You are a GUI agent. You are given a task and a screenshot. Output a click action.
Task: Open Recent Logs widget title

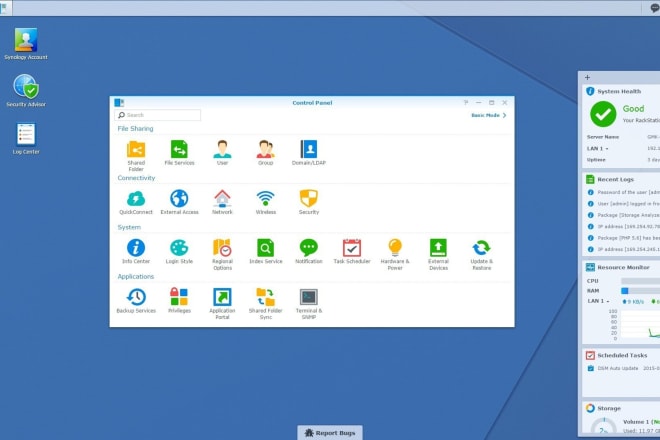pyautogui.click(x=615, y=179)
